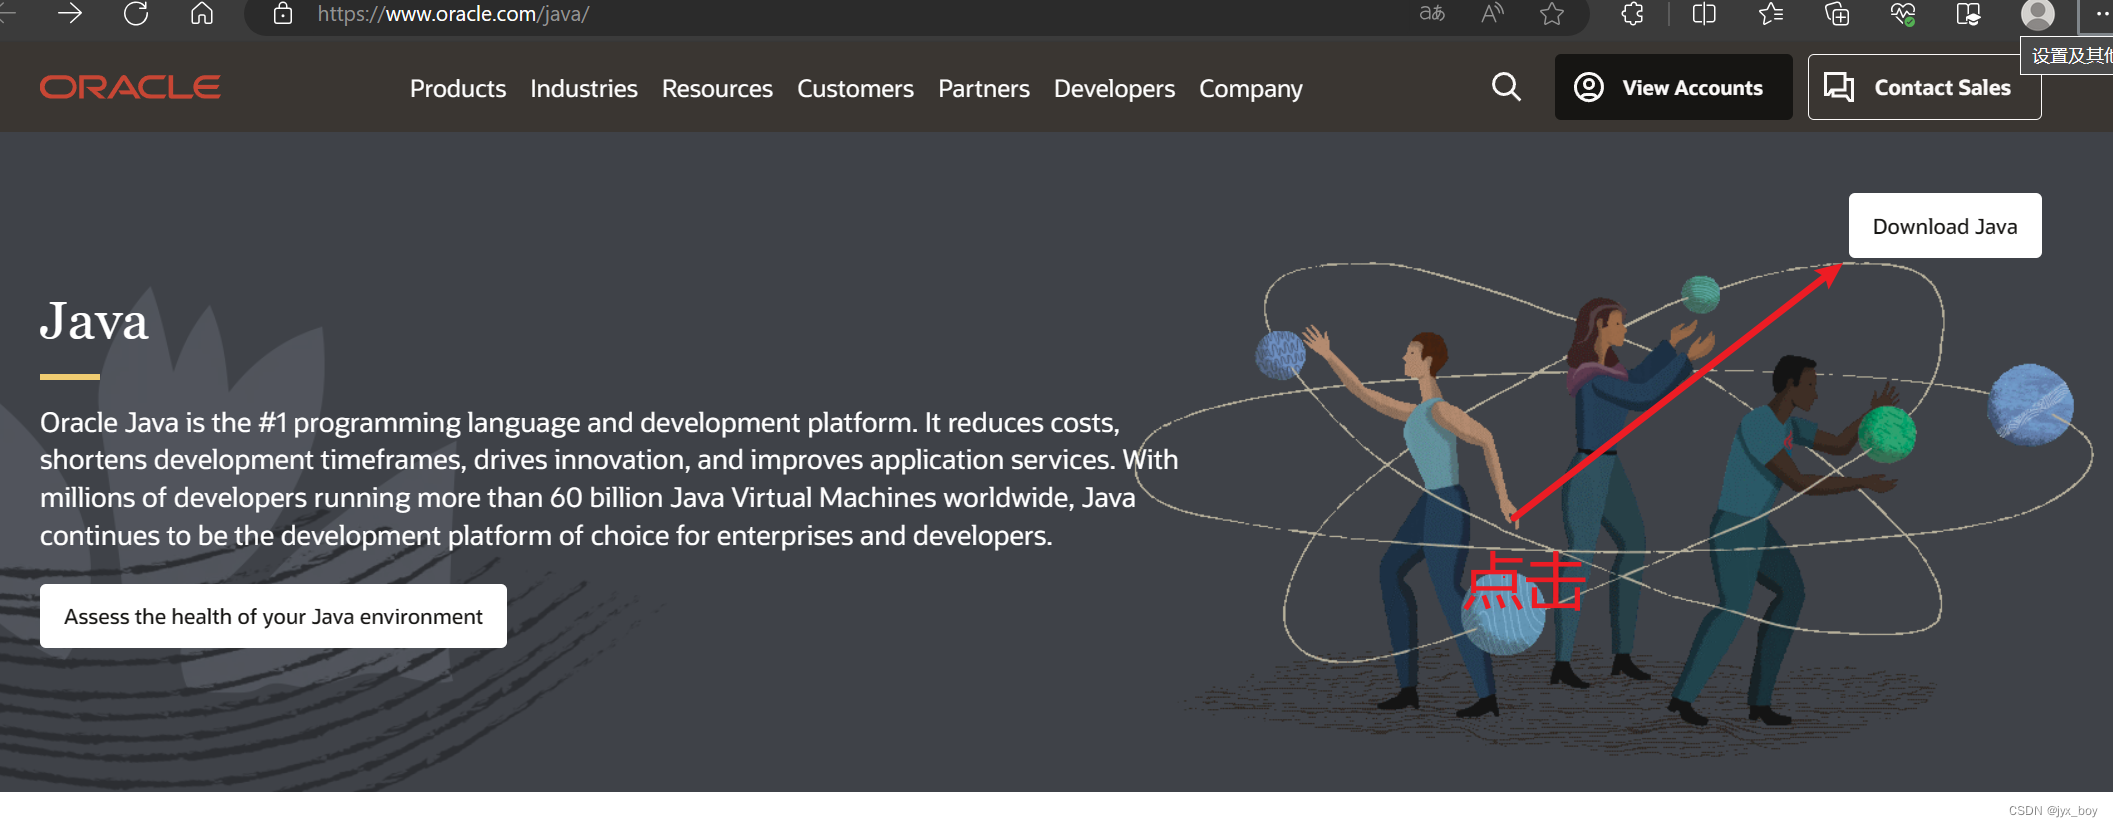Screen dimensions: 2113x827
Task: Click the View Accounts button
Action: (x=1673, y=87)
